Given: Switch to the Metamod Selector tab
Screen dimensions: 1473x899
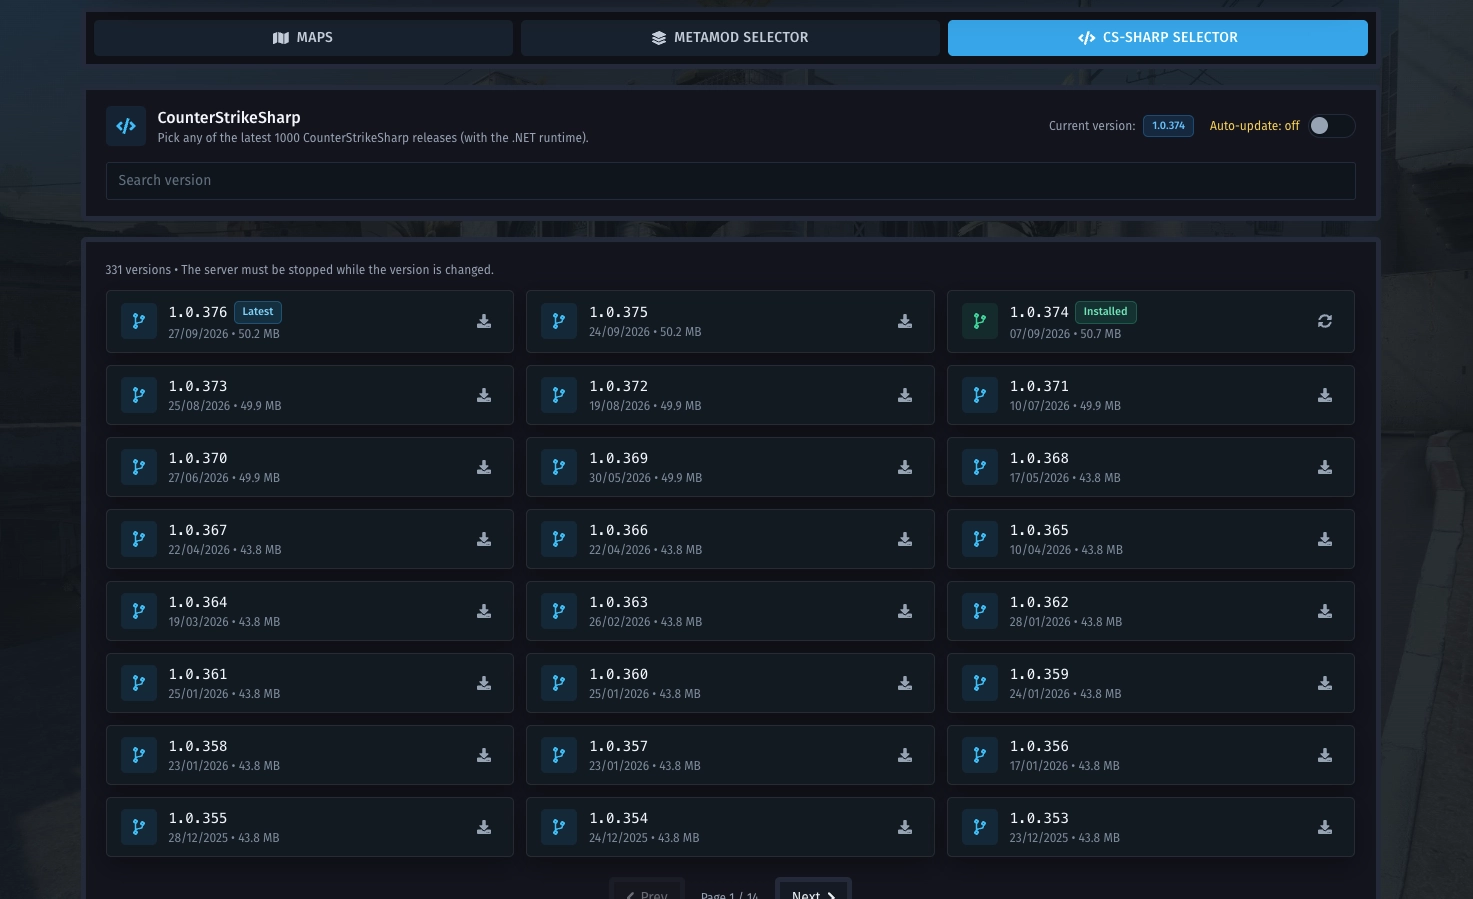Looking at the screenshot, I should (730, 38).
